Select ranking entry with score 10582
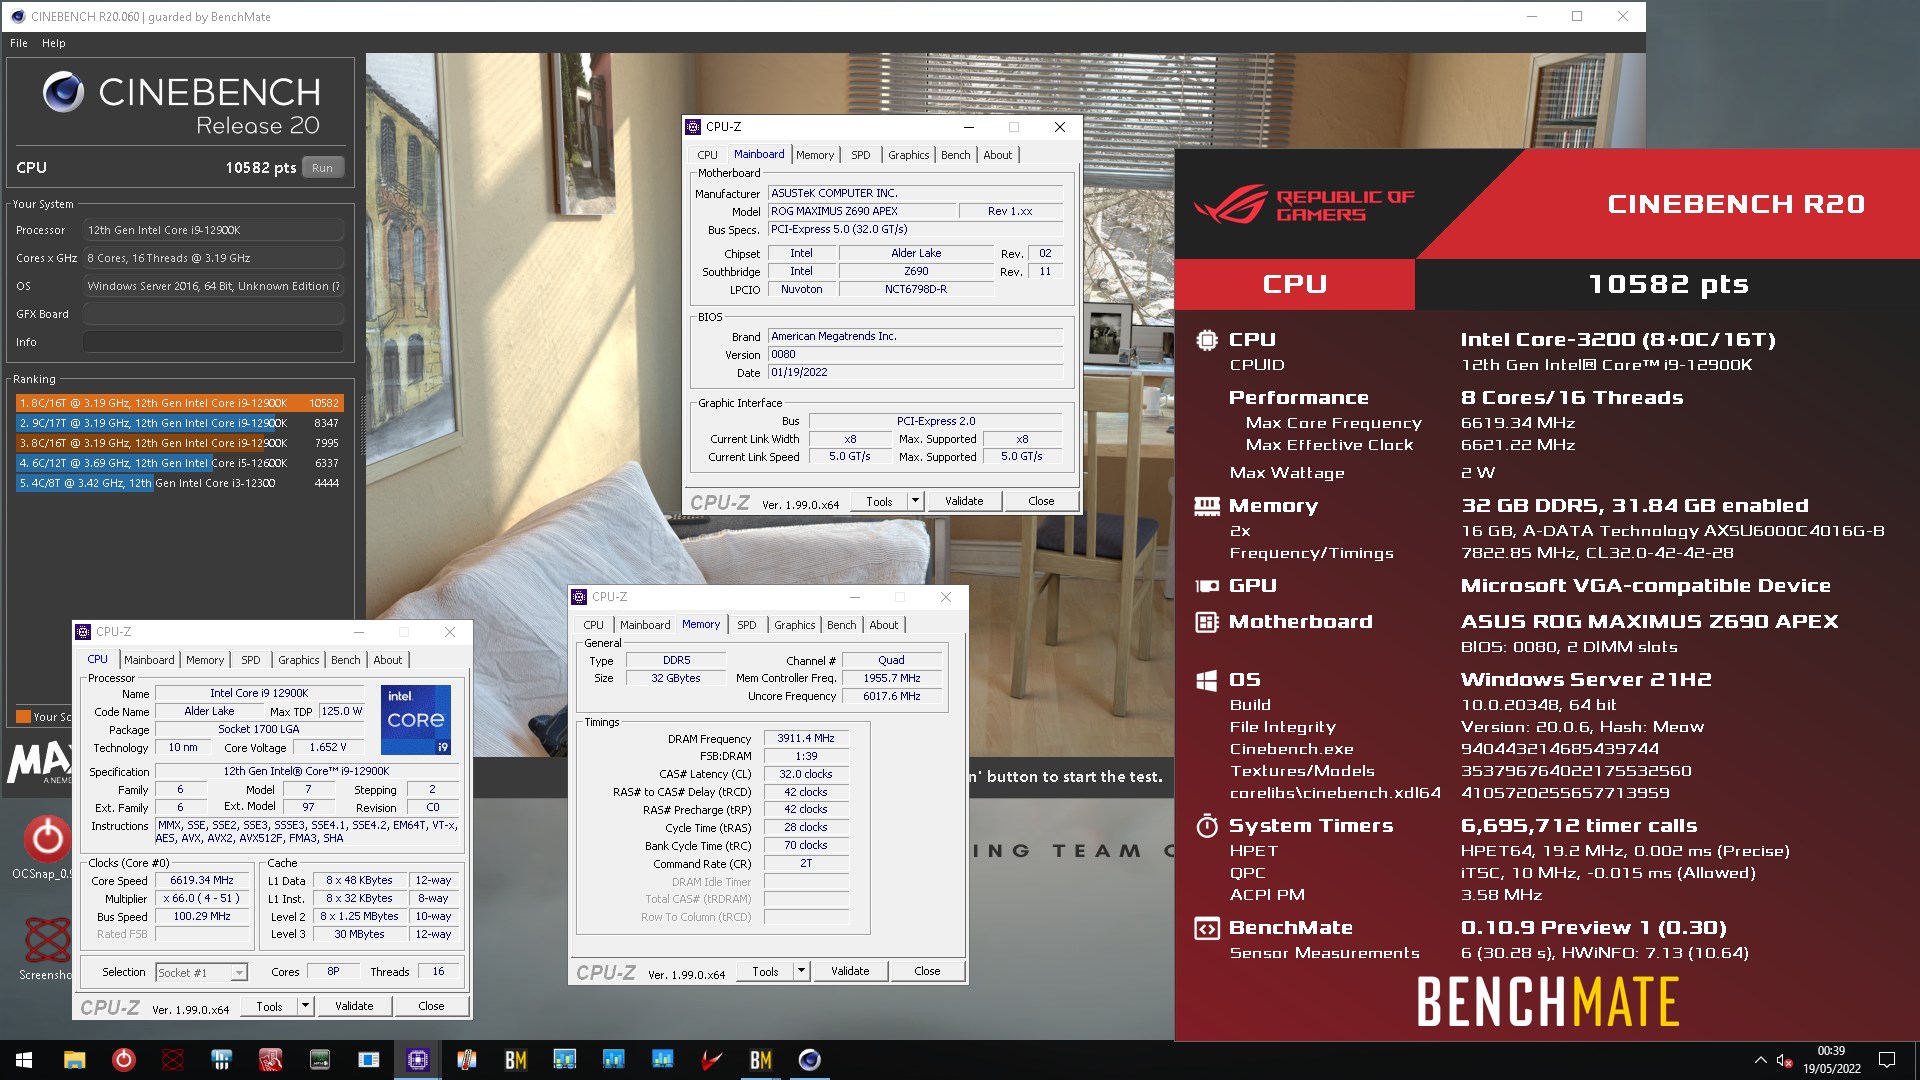This screenshot has width=1920, height=1080. [179, 403]
